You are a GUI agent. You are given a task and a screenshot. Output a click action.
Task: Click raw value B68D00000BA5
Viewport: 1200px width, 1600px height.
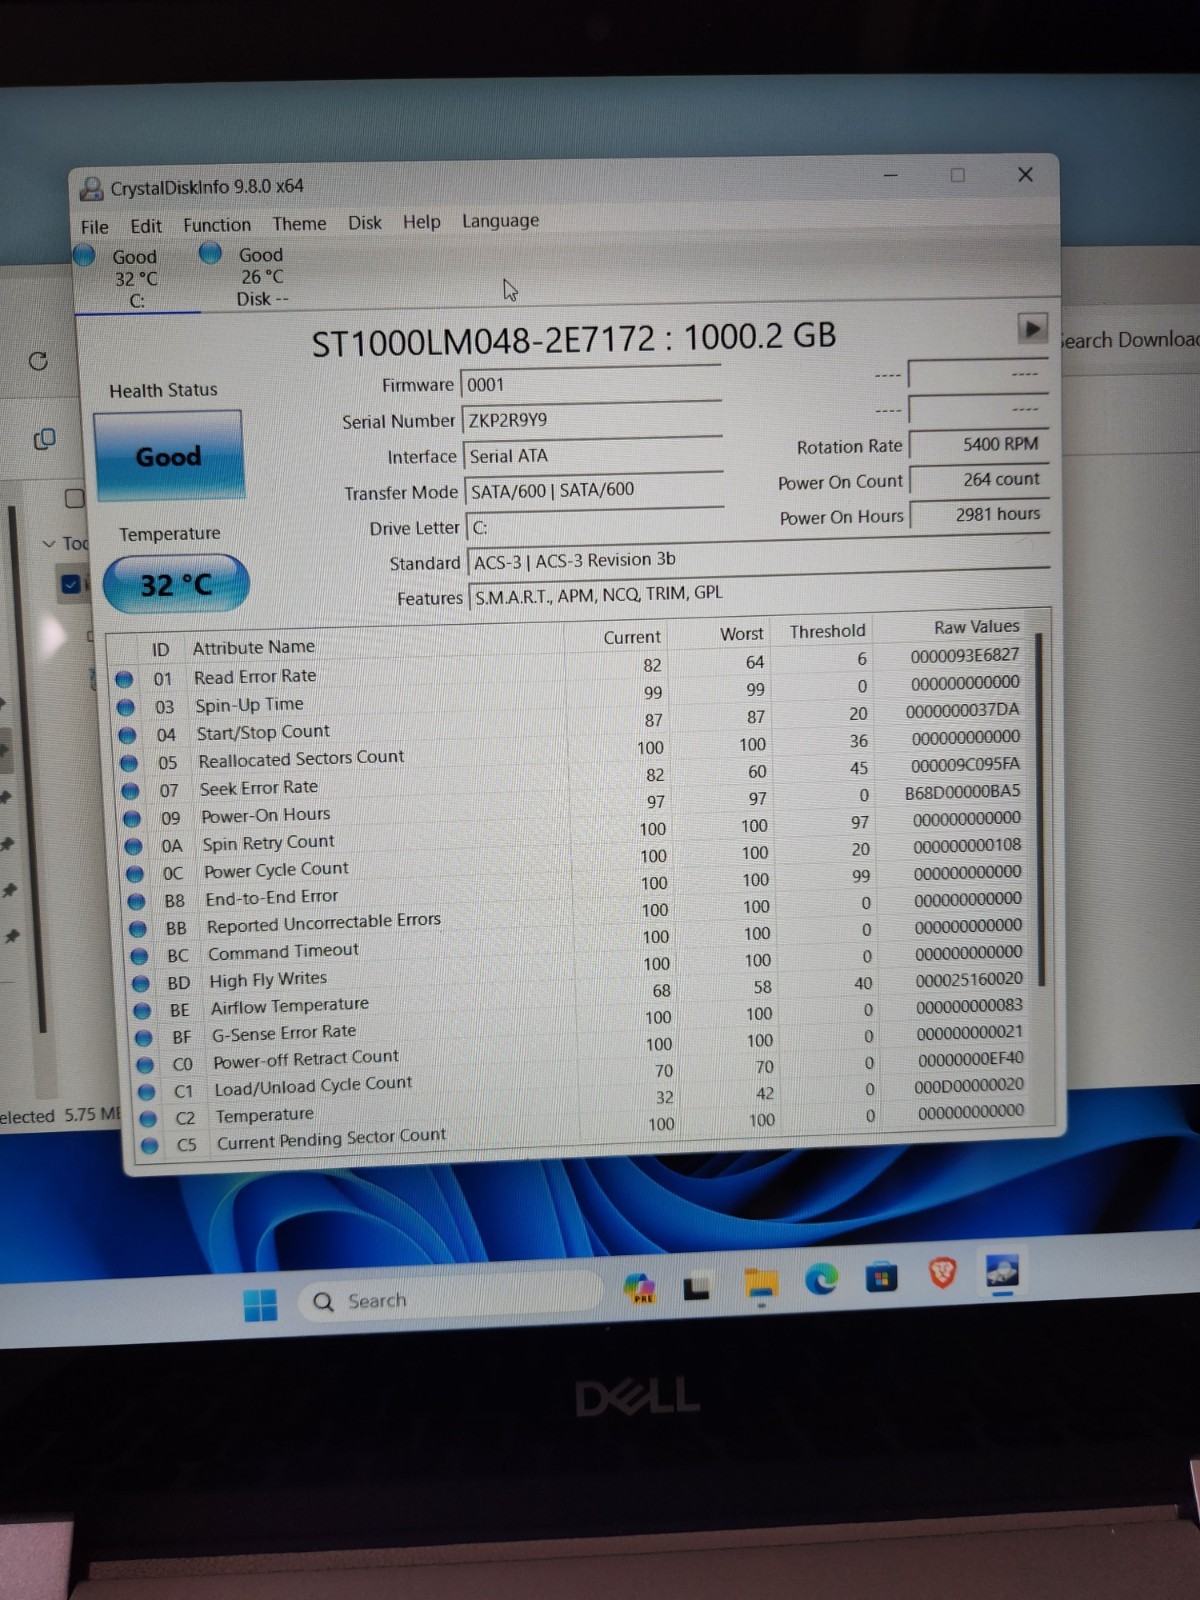tap(963, 792)
